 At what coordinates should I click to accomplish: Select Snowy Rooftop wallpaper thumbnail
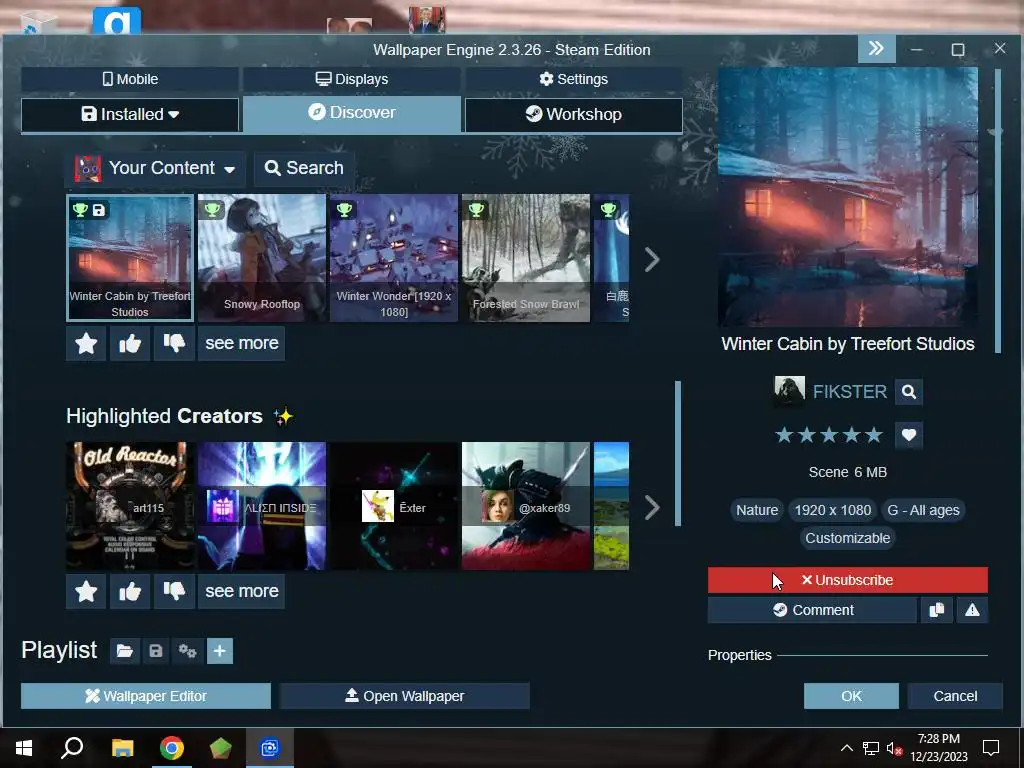(262, 258)
